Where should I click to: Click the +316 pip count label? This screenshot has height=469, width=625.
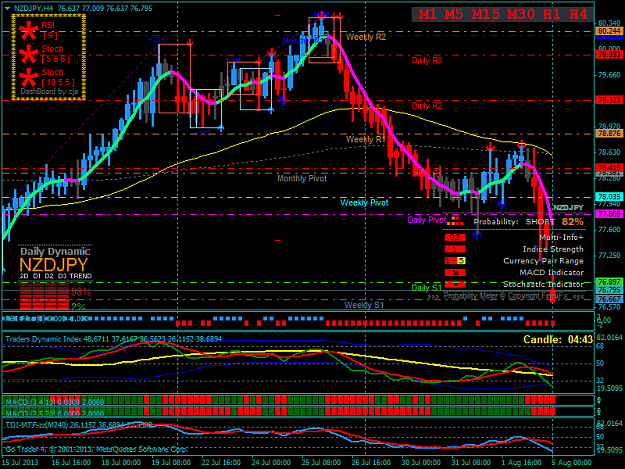click(x=234, y=60)
